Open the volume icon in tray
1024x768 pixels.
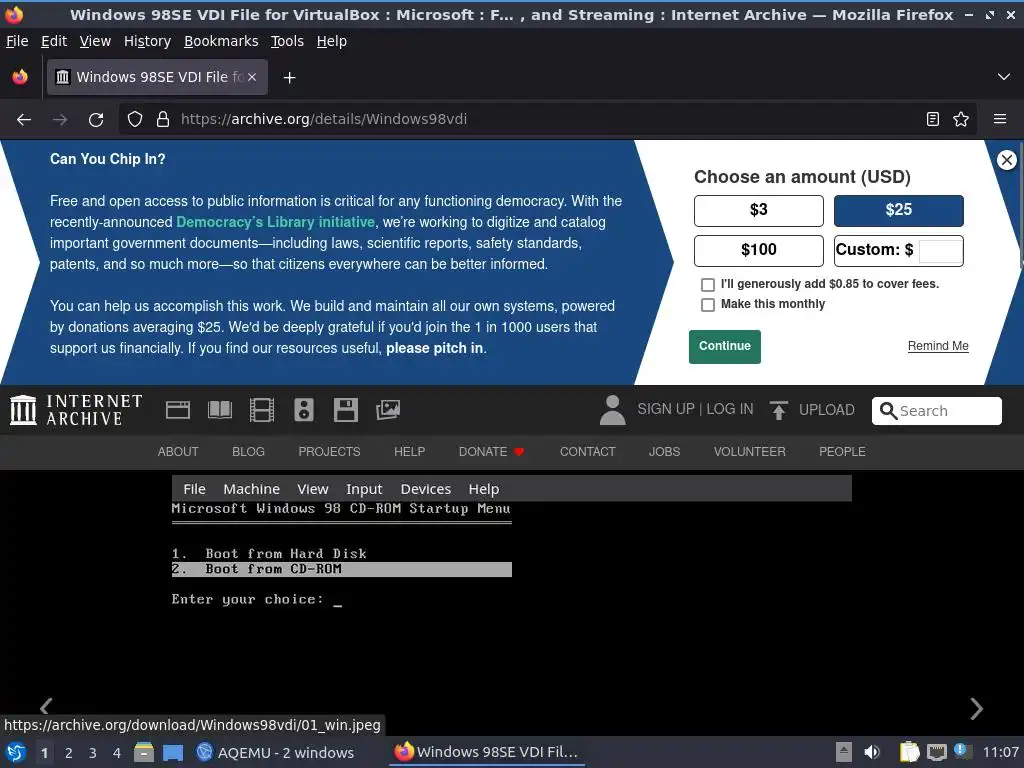pos(871,752)
